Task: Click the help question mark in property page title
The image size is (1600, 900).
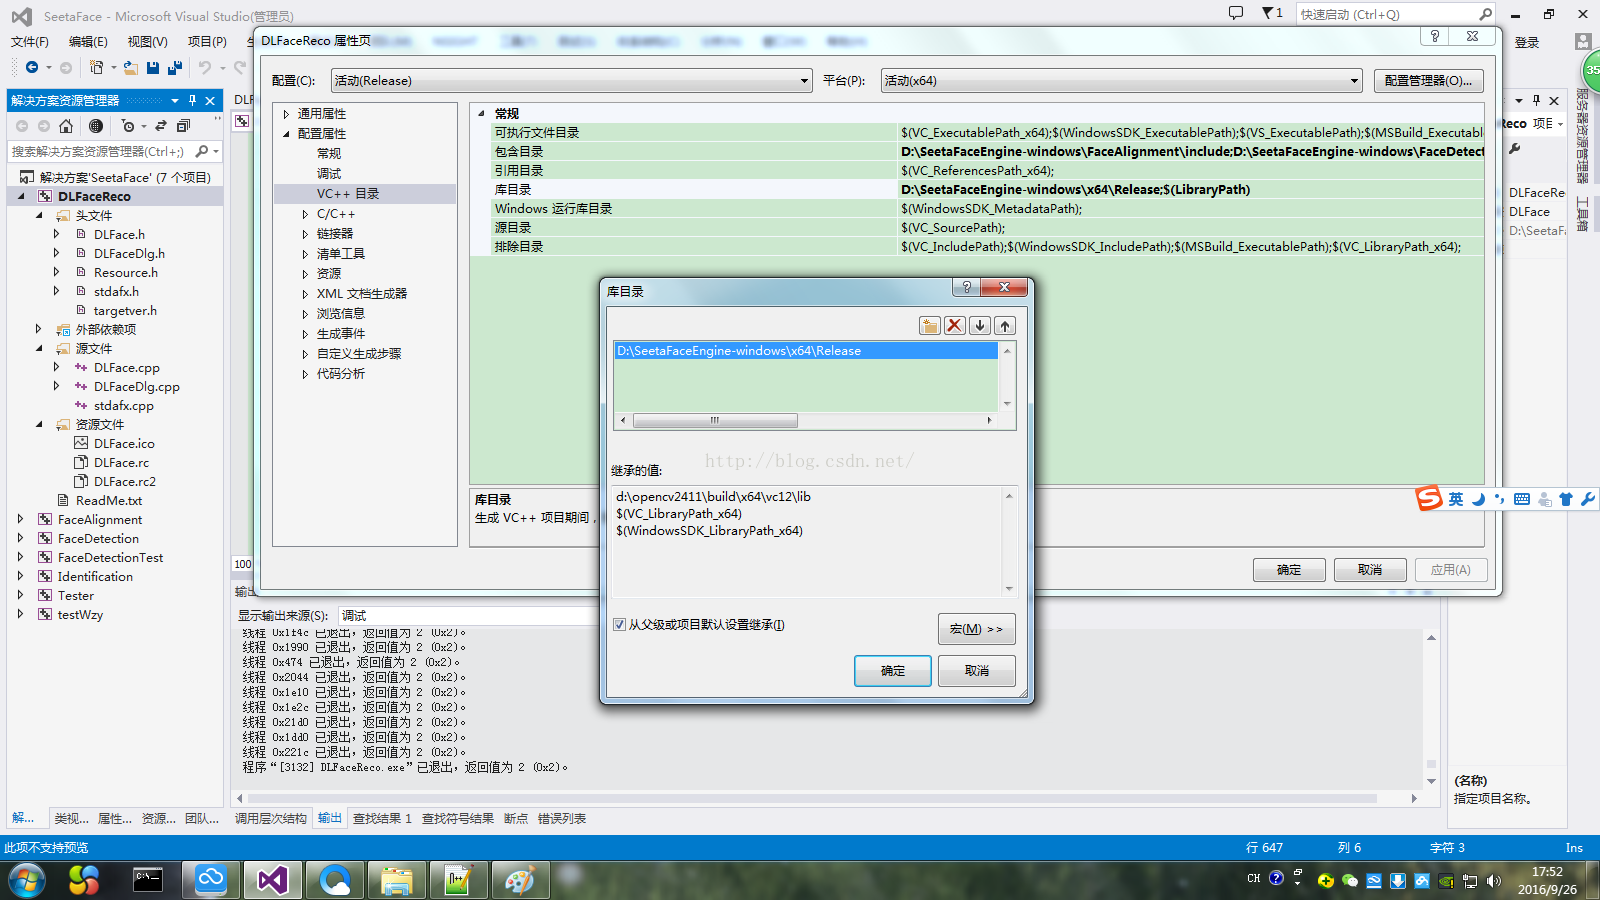Action: tap(1435, 36)
